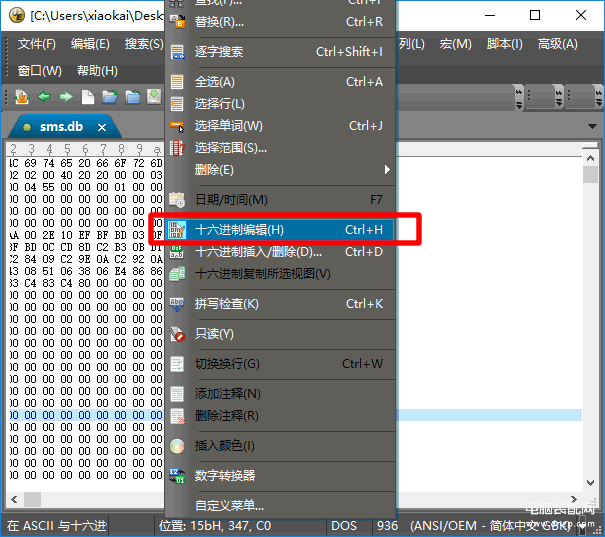This screenshot has height=537, width=605.
Task: Click the Read Only (只读) icon
Action: (x=177, y=334)
